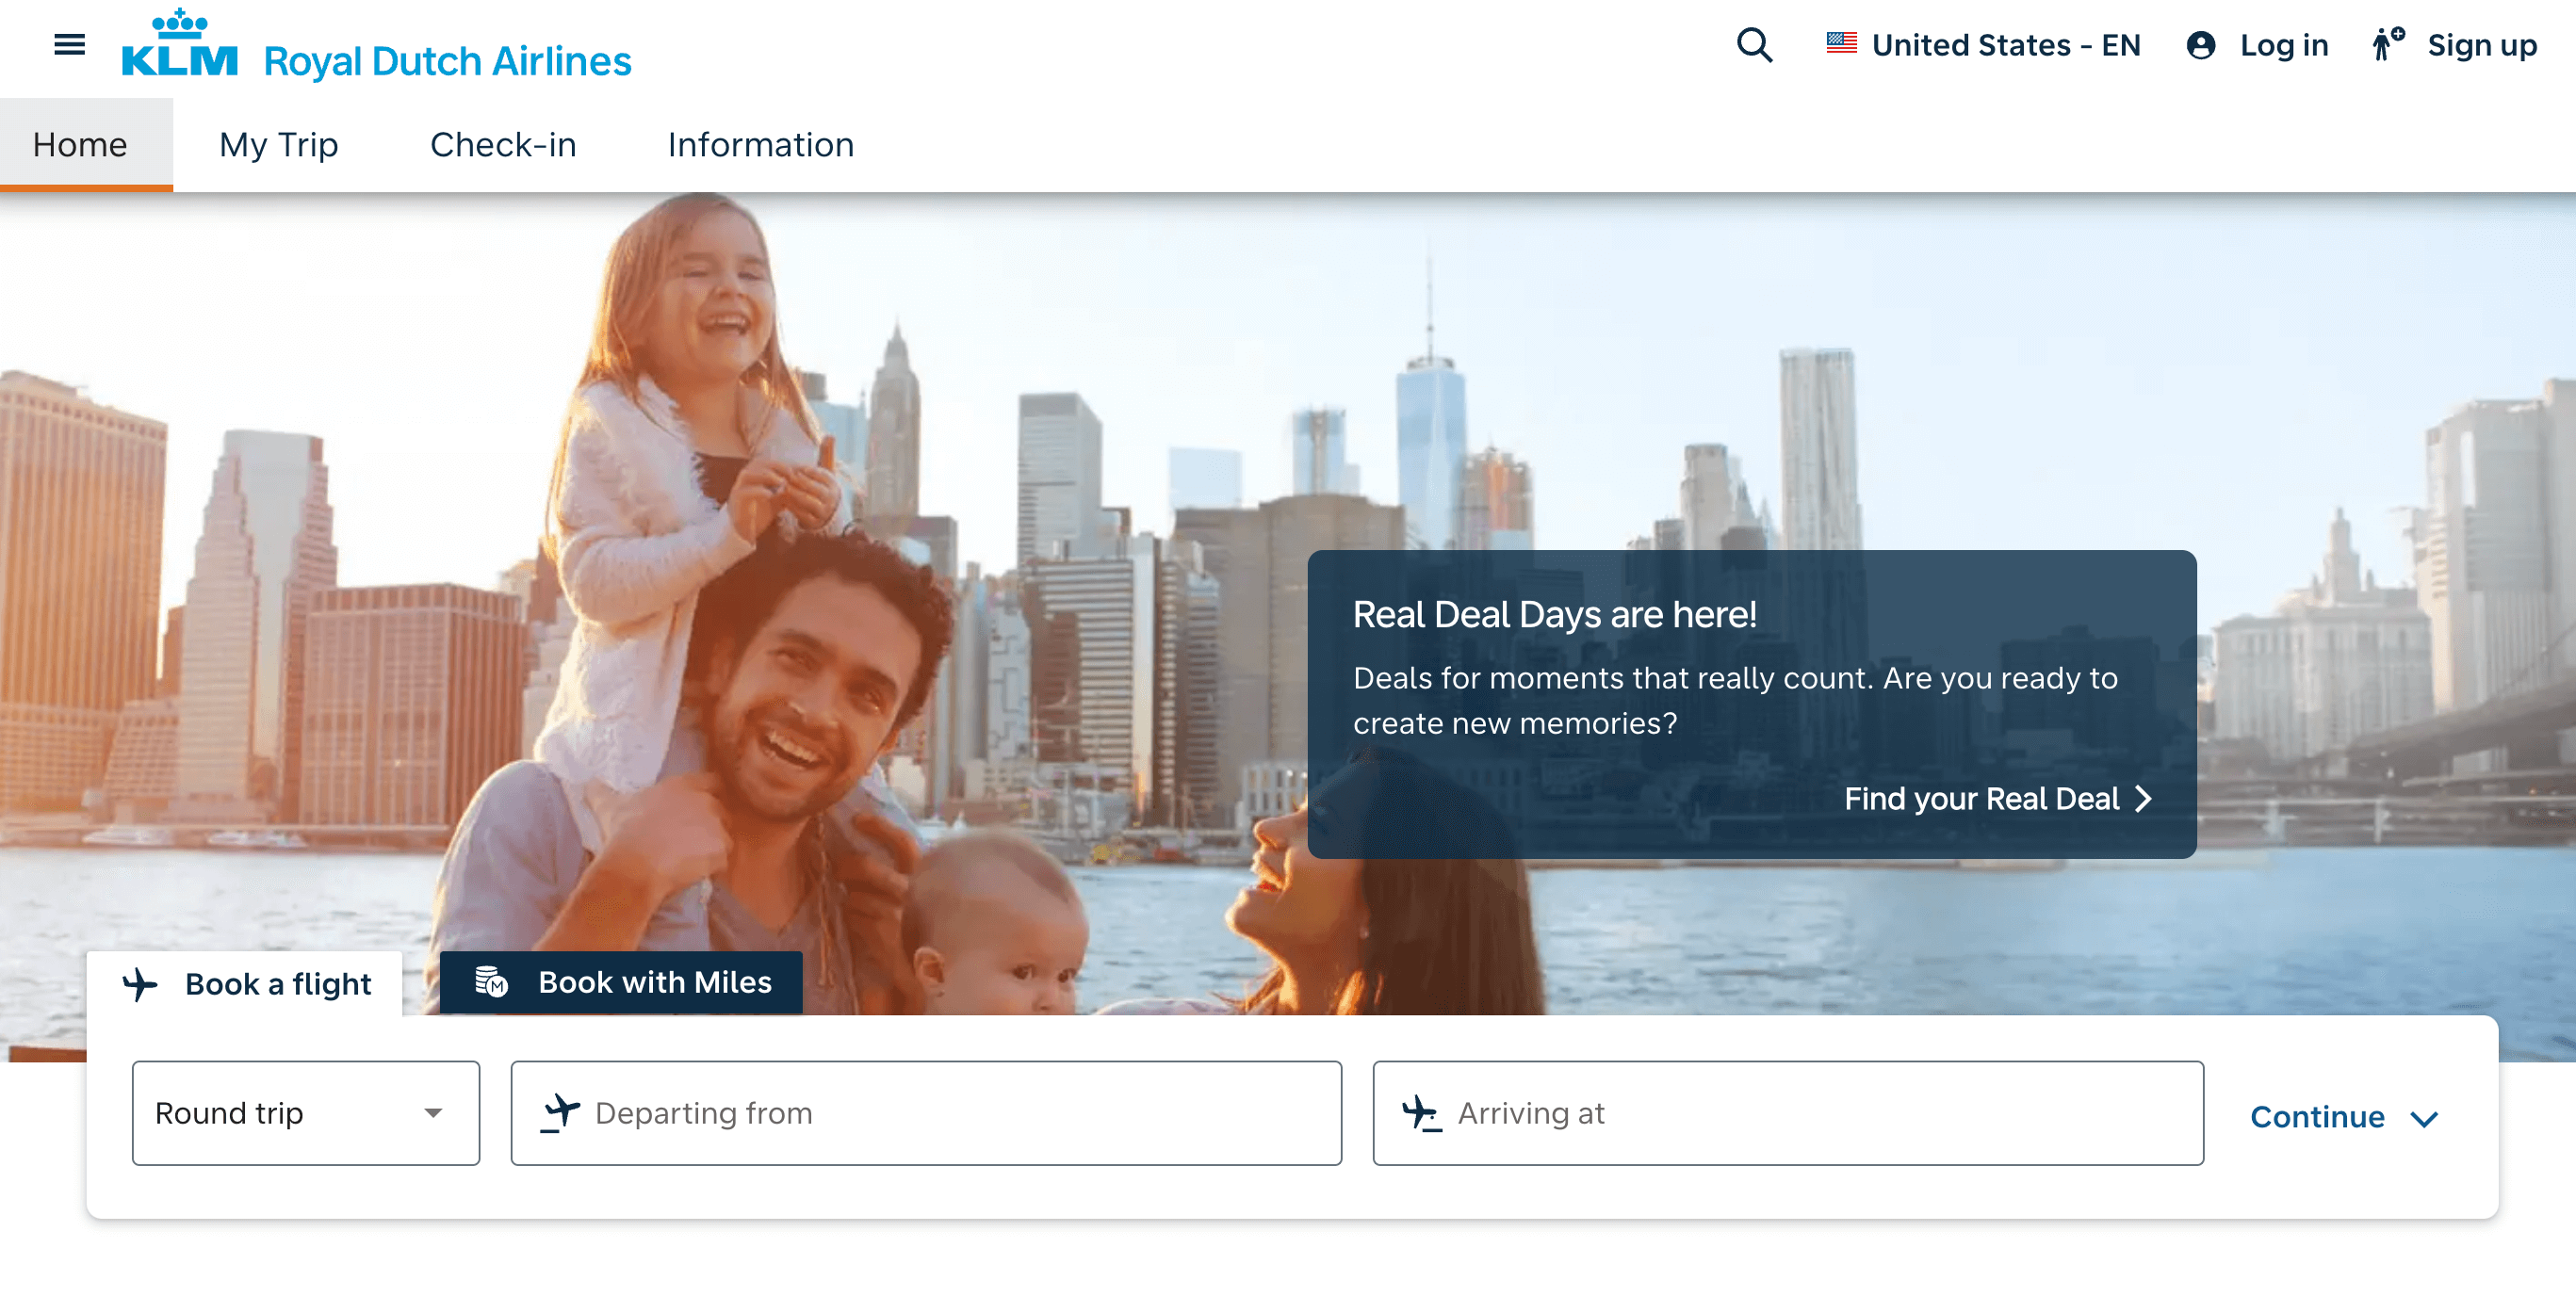Click the arriving flight icon

coord(1420,1112)
